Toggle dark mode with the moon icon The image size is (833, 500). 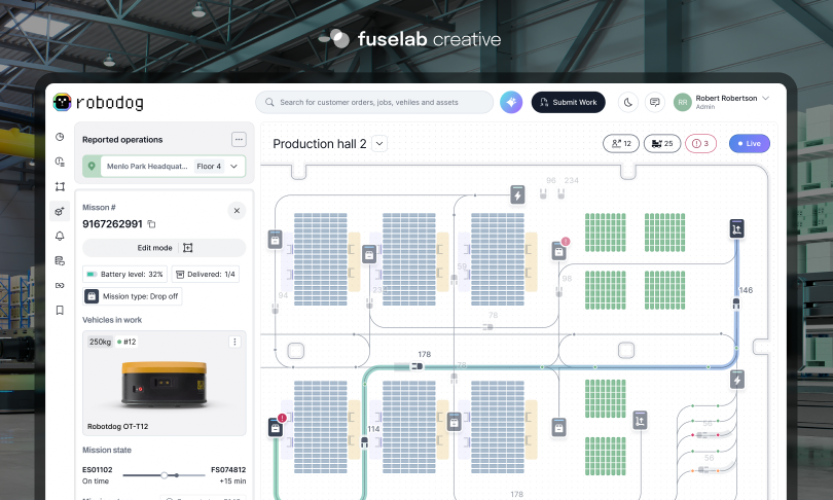(628, 102)
